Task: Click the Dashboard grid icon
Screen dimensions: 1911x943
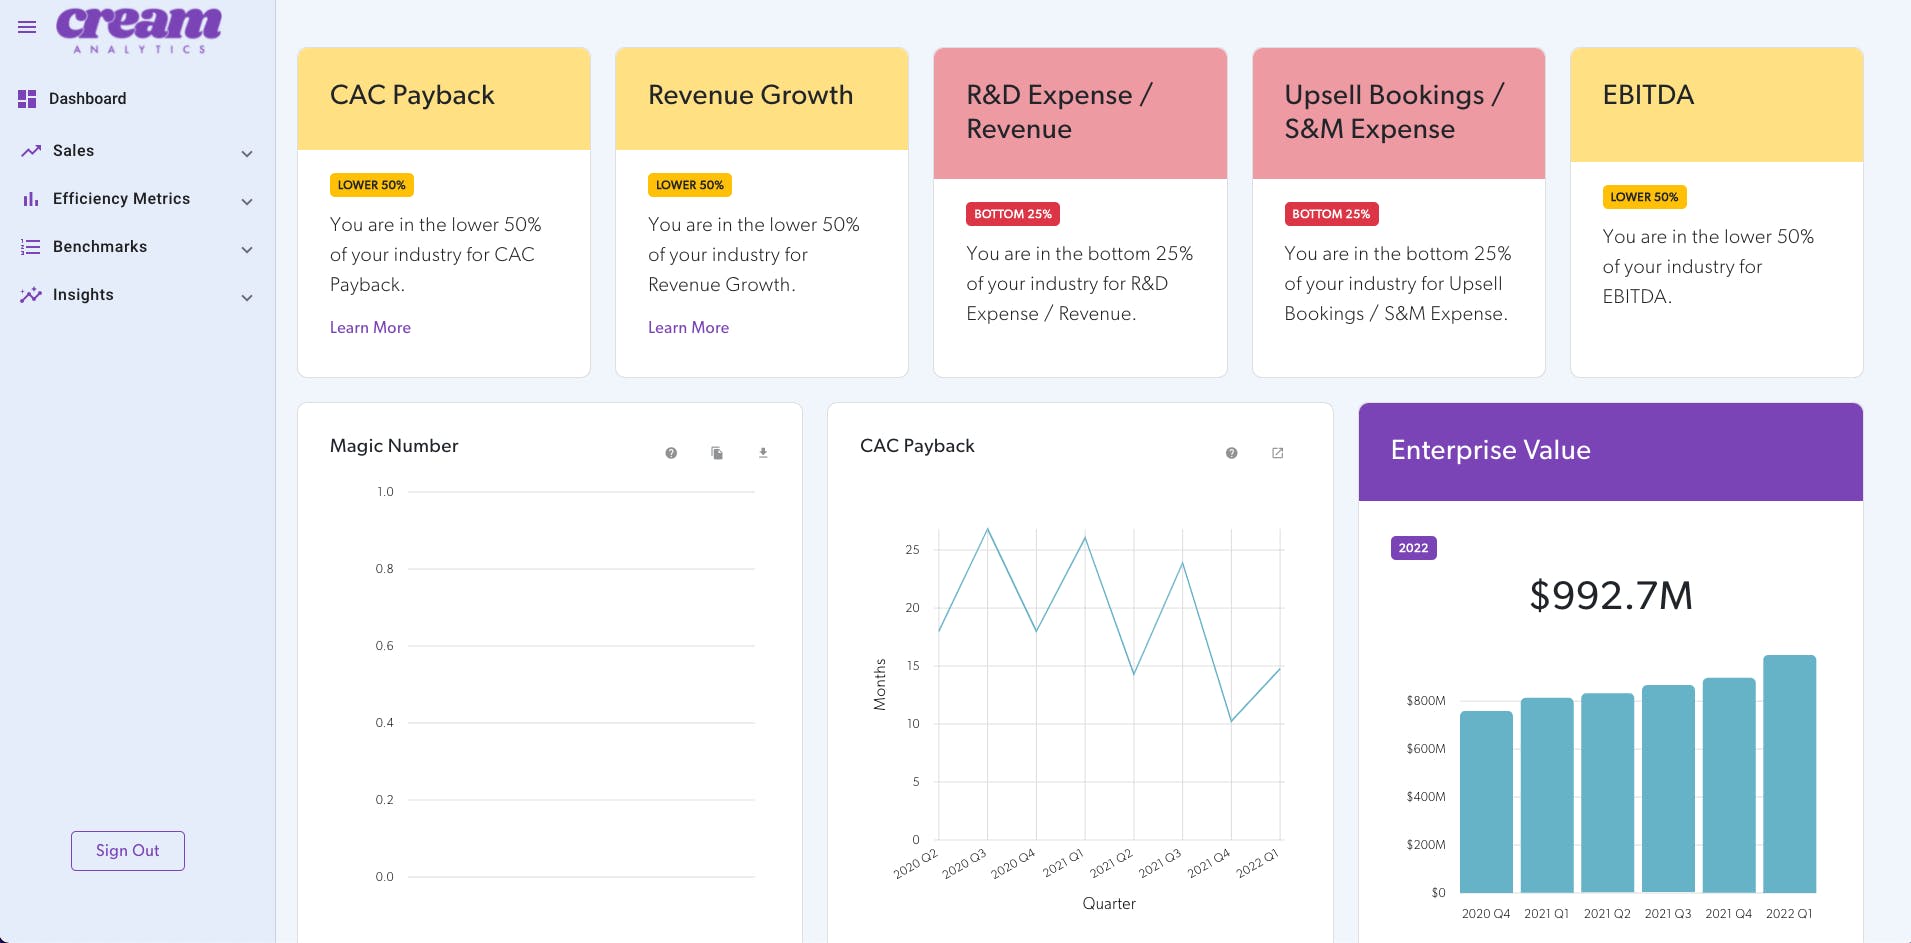Action: 27,99
